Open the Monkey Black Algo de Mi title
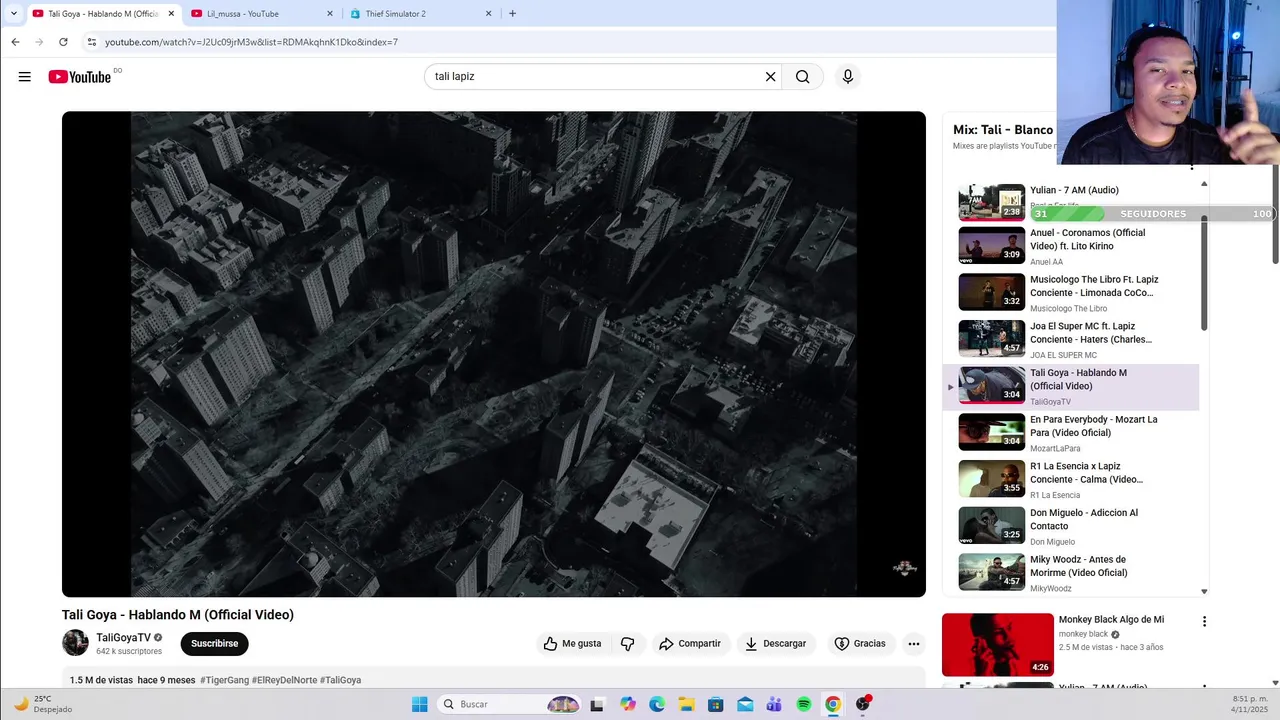Image resolution: width=1280 pixels, height=720 pixels. click(x=1111, y=620)
